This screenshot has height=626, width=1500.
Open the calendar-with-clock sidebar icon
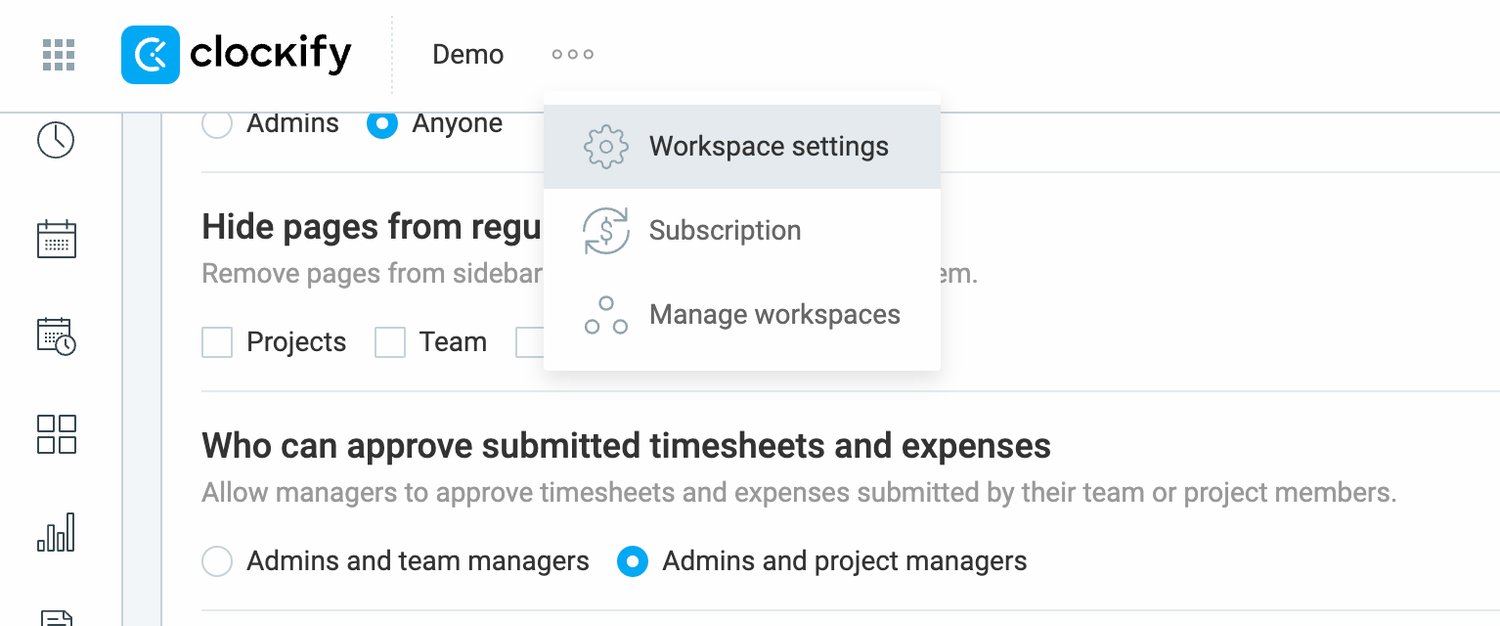pyautogui.click(x=56, y=336)
